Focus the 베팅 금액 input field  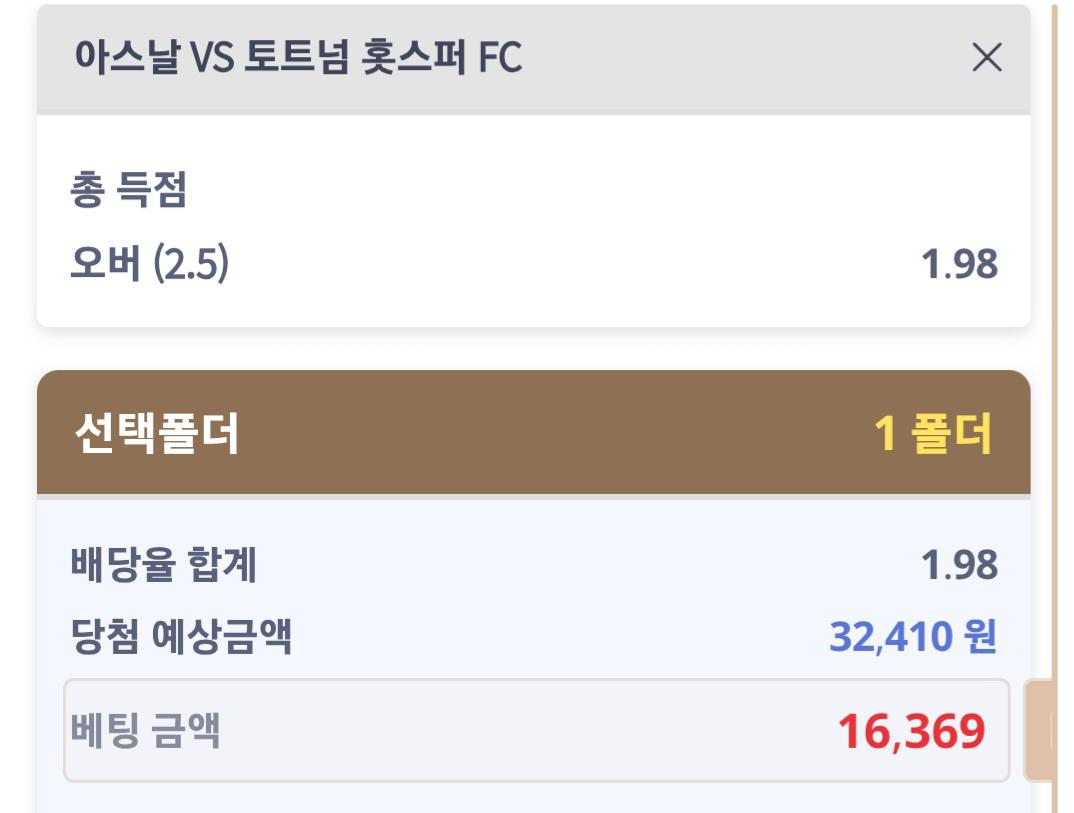(x=450, y=731)
